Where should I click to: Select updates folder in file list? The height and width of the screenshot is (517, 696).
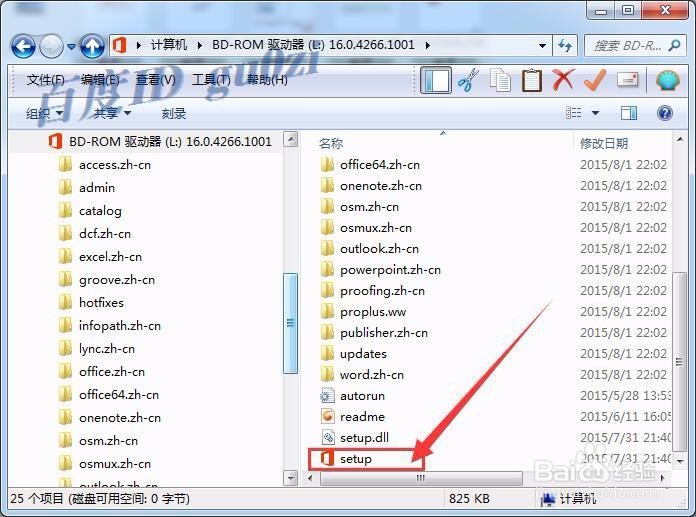(x=354, y=354)
